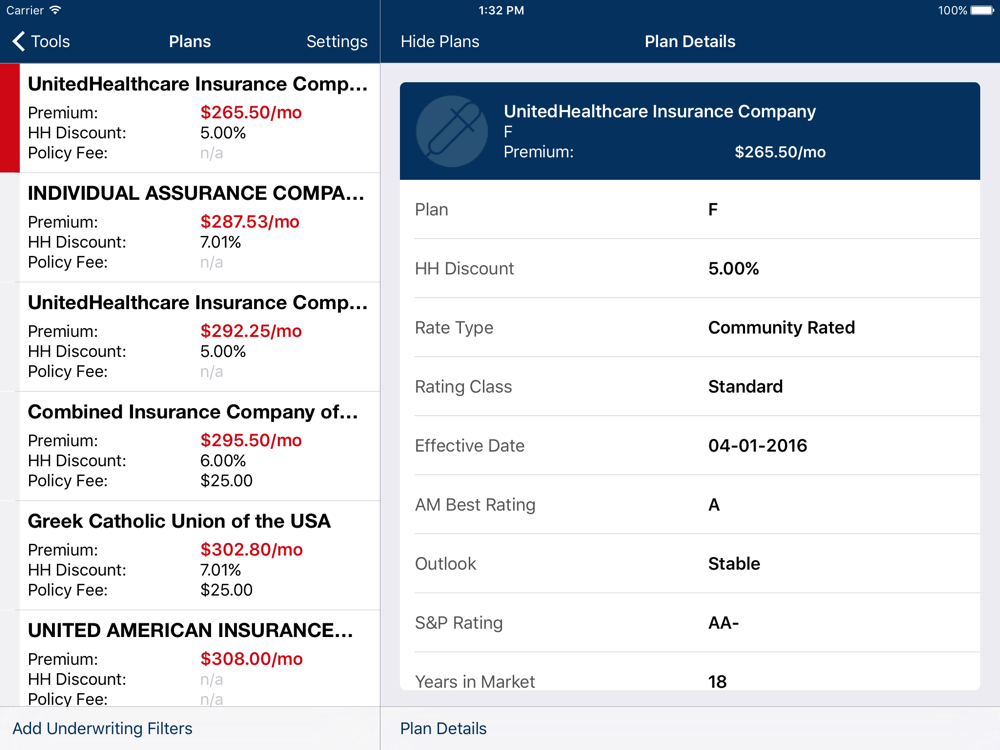Tap Effective Date value 04-01-2016
Viewport: 1000px width, 750px height.
[x=758, y=446]
